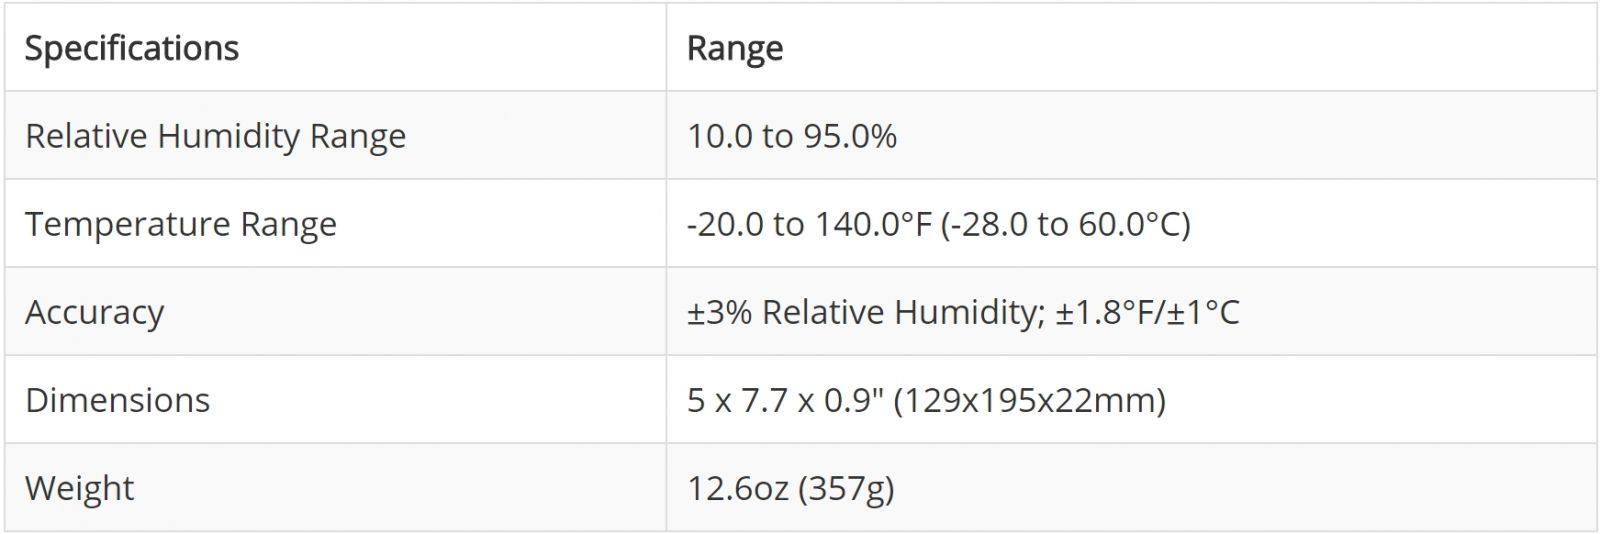
Task: Click the millimeter dimensions "(129x195x22mm)"
Action: coord(1030,400)
